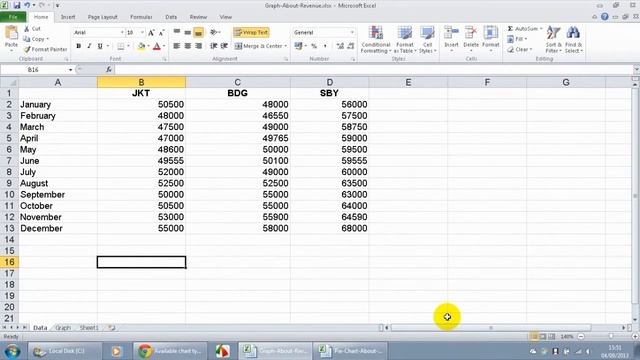Click decrease decimal icon
The width and height of the screenshot is (640, 360).
(351, 46)
